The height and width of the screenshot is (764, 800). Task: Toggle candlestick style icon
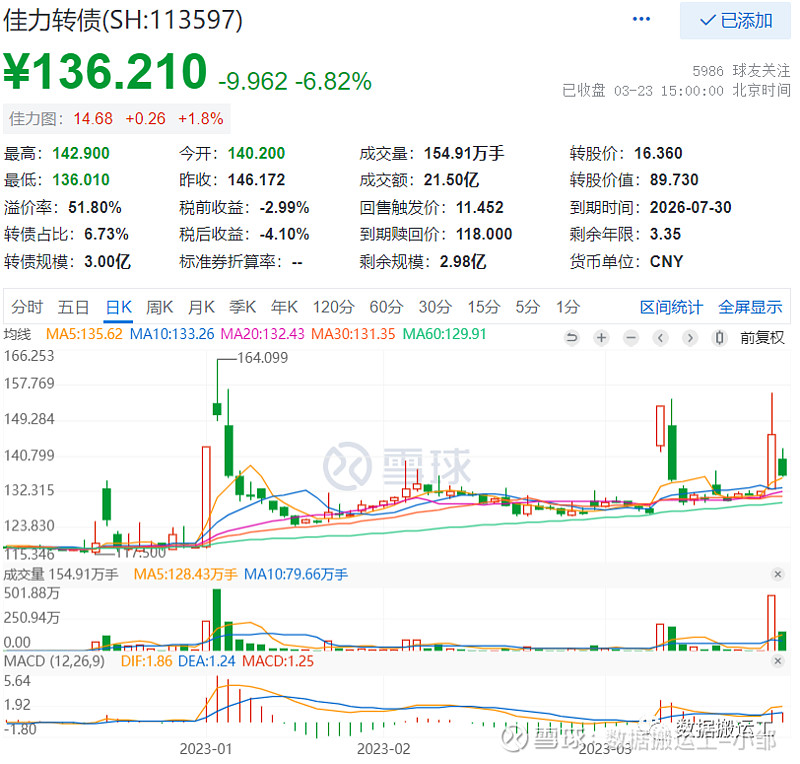(x=719, y=337)
